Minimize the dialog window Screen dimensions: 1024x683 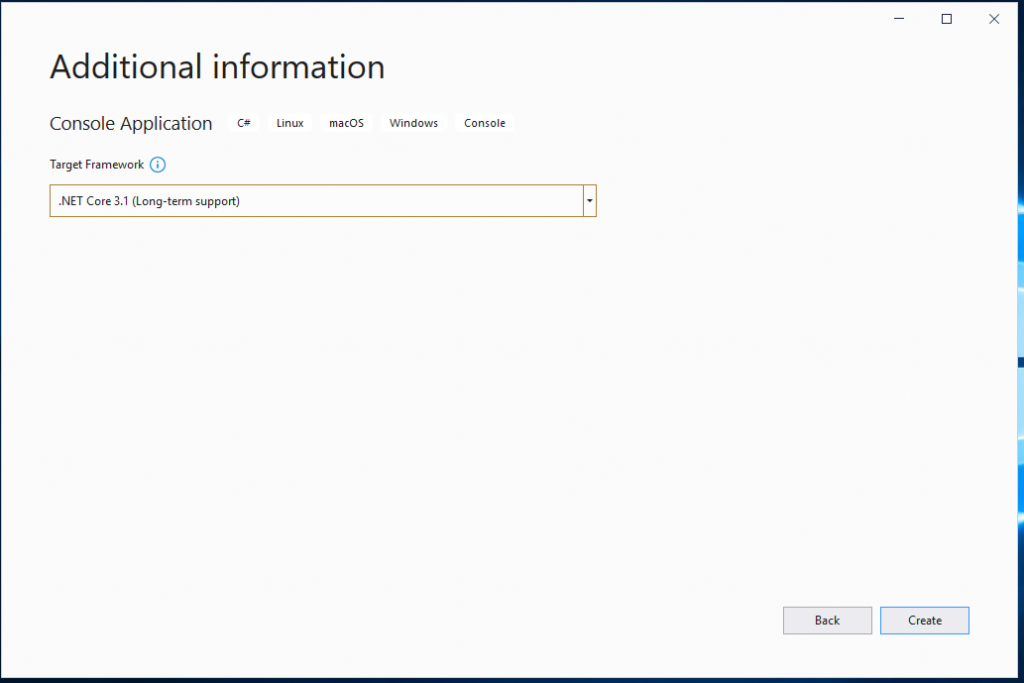tap(899, 19)
